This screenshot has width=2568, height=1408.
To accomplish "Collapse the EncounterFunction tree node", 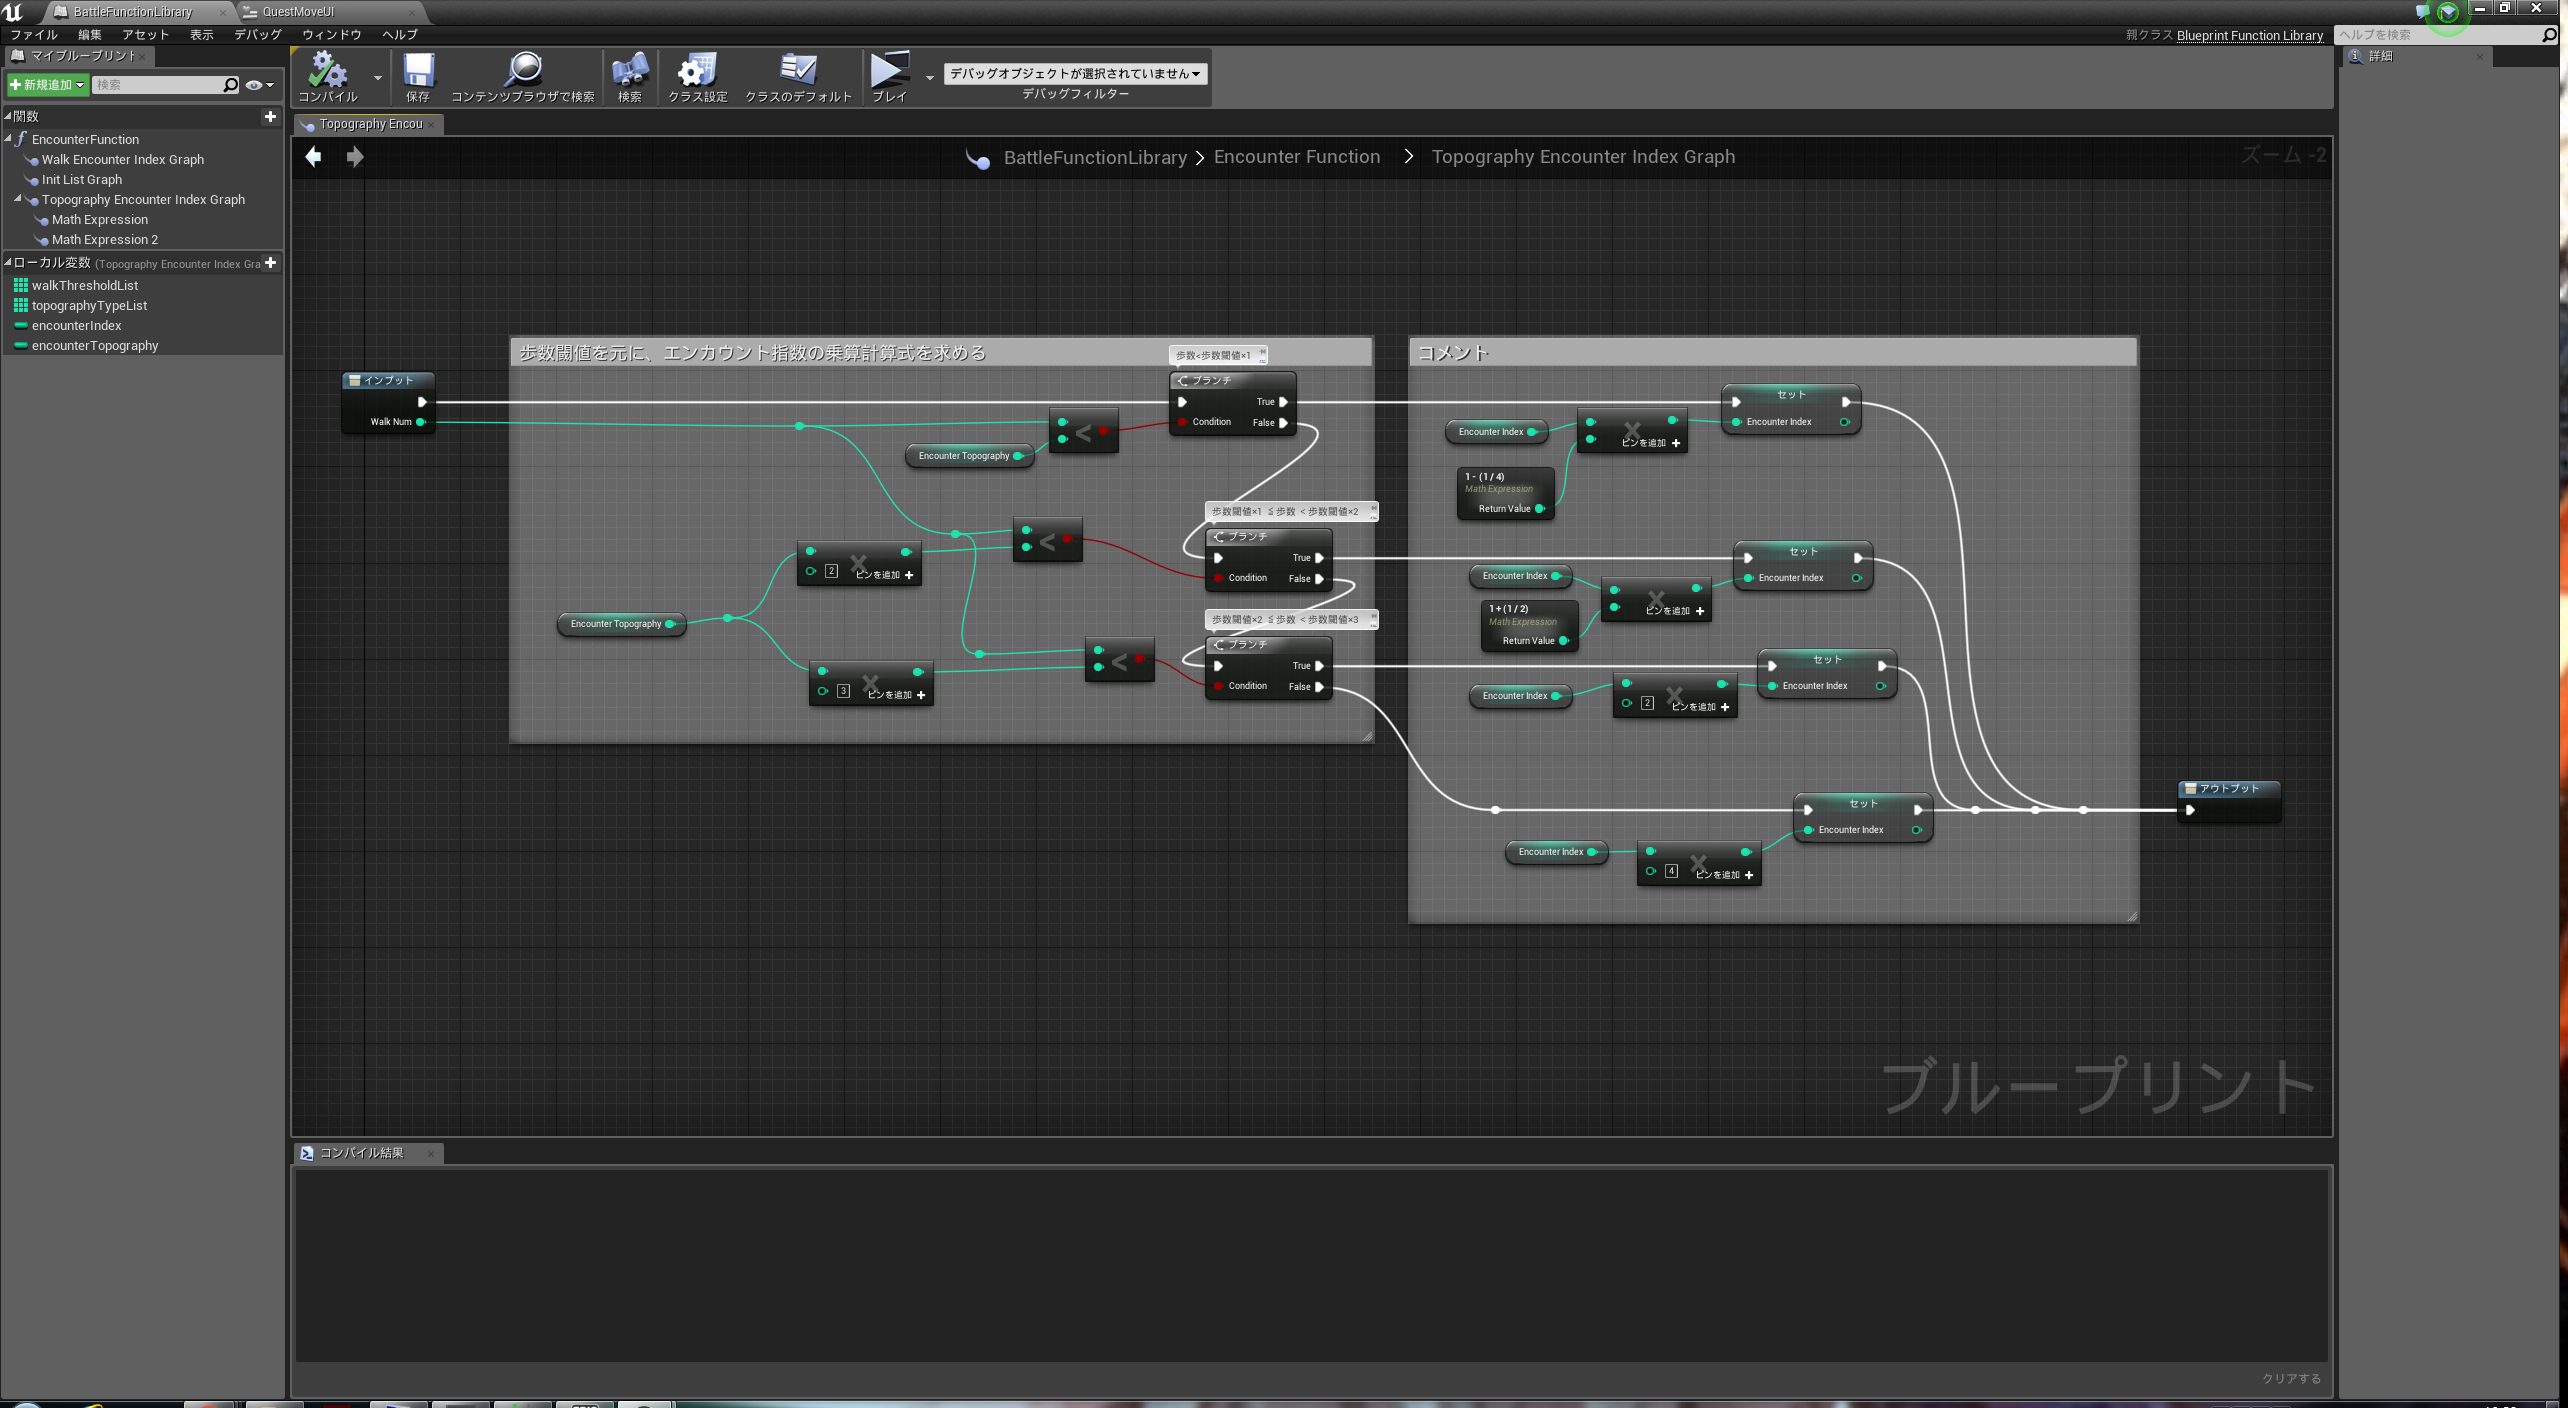I will pyautogui.click(x=8, y=139).
